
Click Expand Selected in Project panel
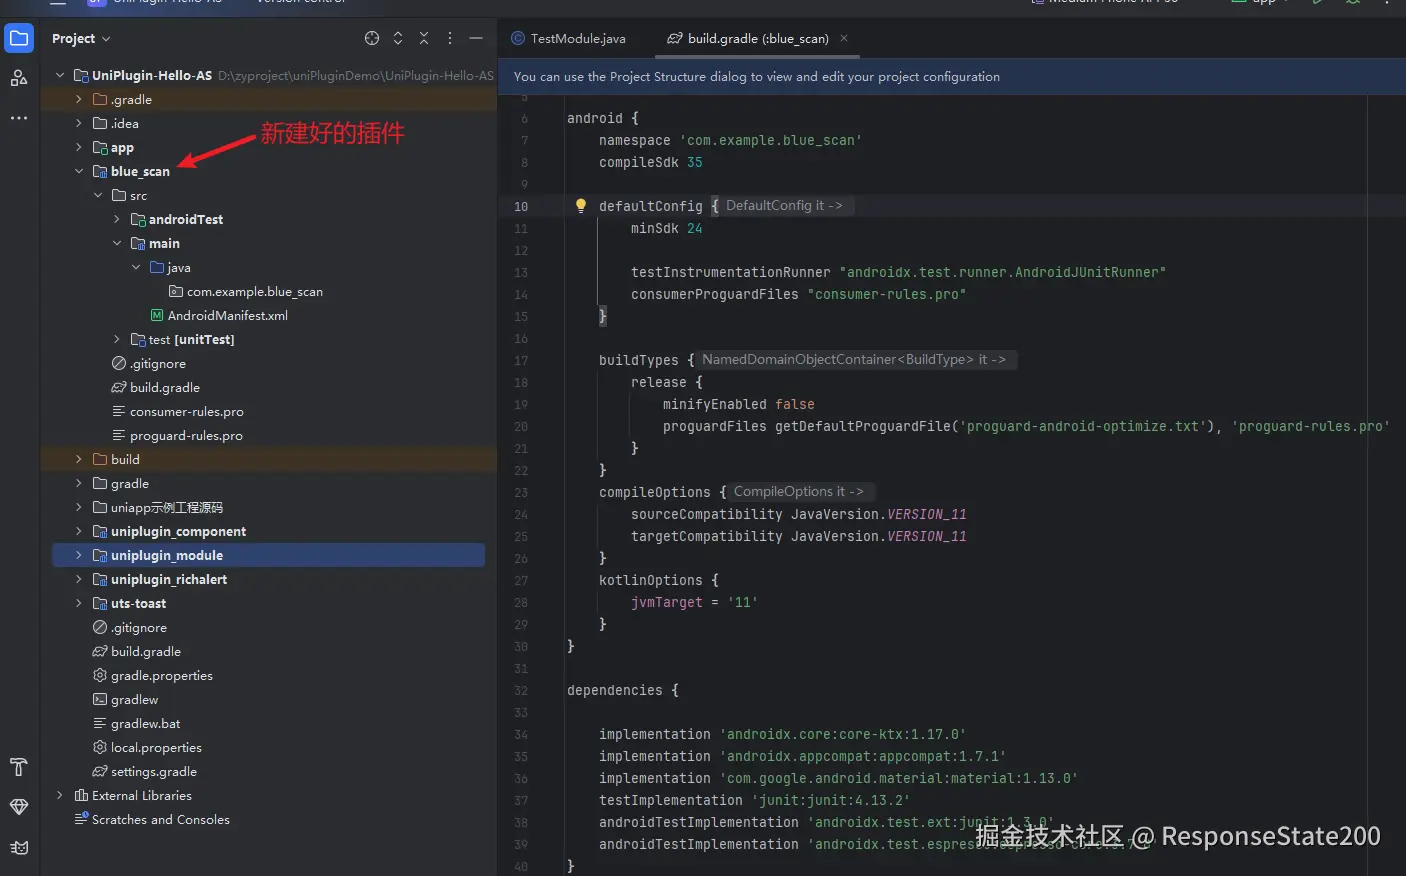398,38
